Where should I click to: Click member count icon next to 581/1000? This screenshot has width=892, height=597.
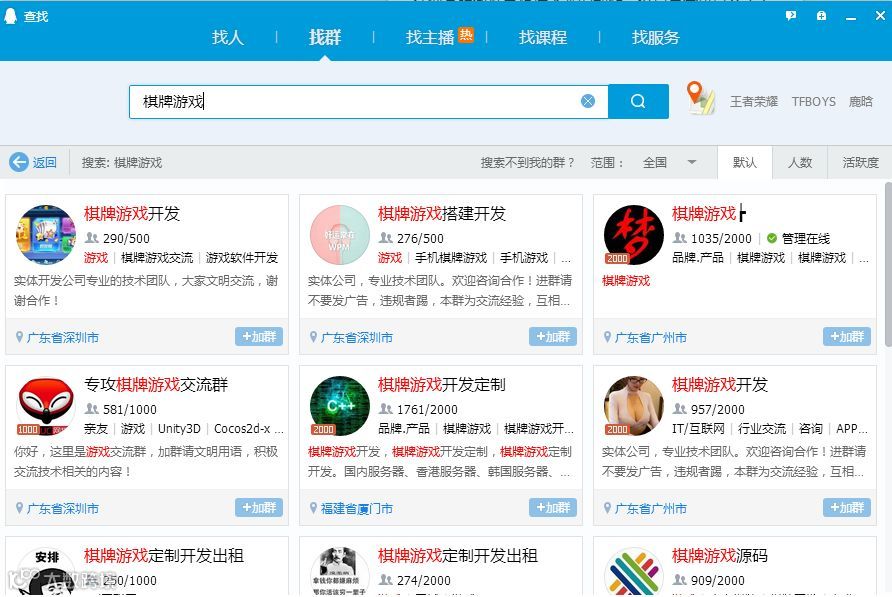point(92,409)
